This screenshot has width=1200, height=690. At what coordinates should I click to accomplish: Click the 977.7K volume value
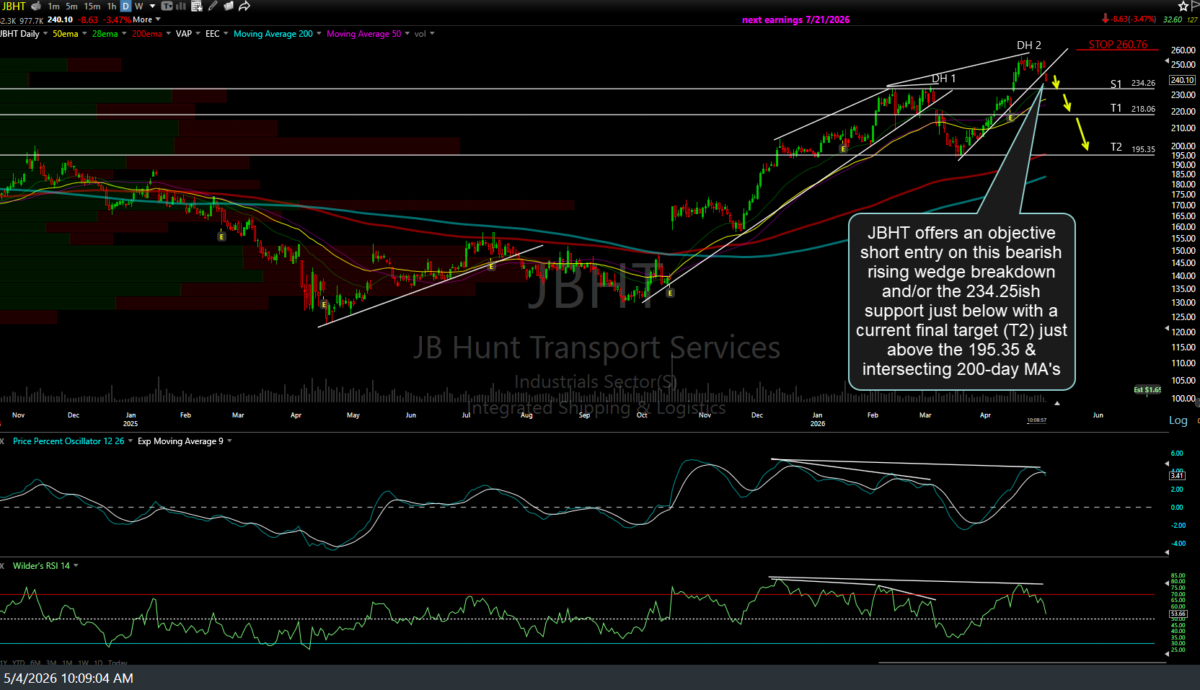[x=31, y=21]
